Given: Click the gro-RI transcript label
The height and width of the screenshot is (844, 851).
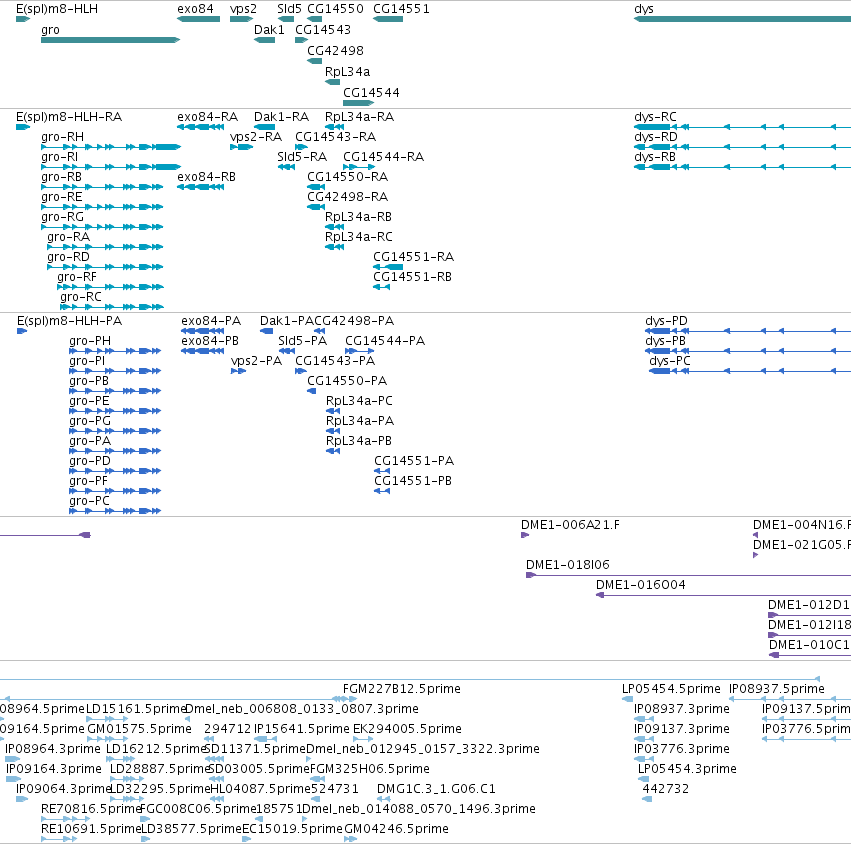Looking at the screenshot, I should tap(60, 157).
